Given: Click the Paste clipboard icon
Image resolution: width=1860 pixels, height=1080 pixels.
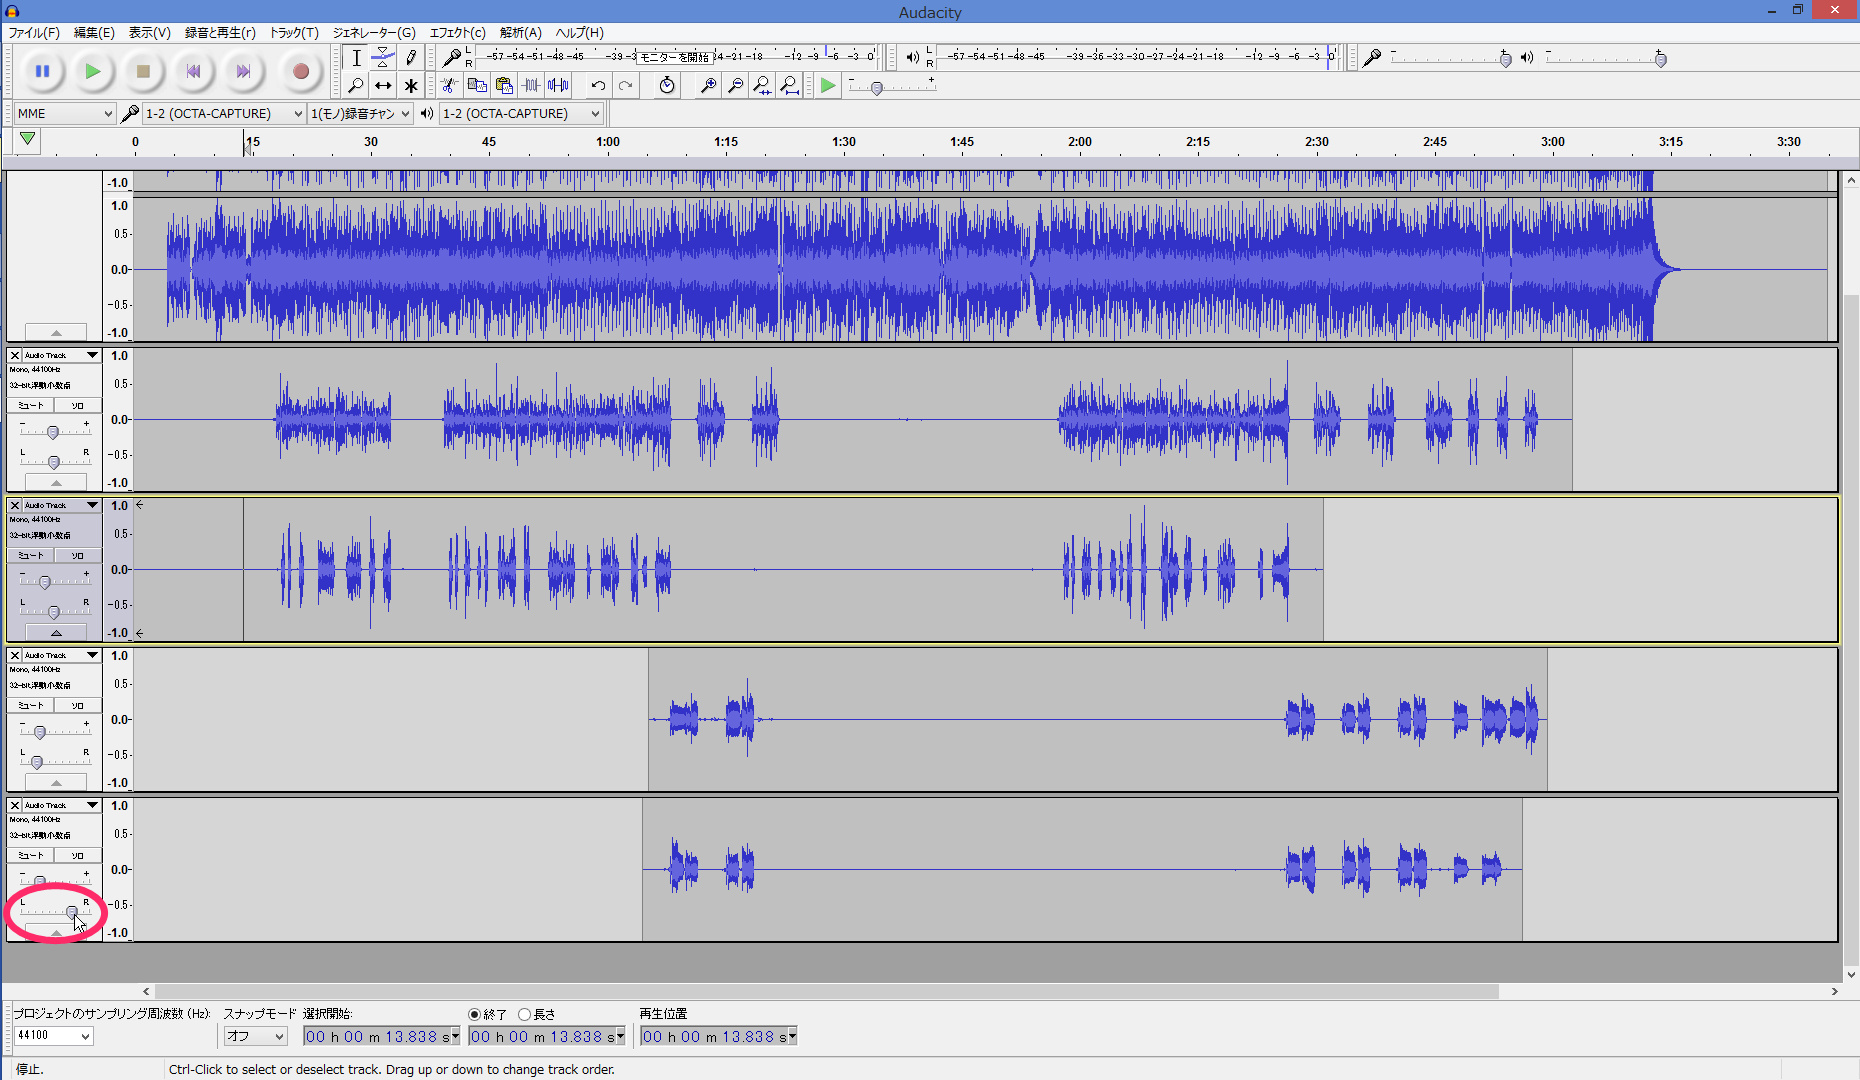Looking at the screenshot, I should 504,86.
